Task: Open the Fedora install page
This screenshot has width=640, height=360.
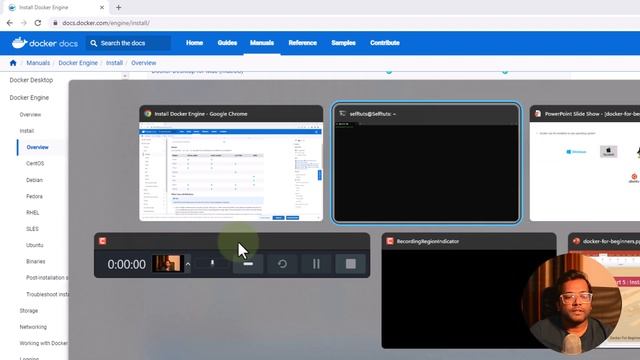Action: tap(34, 196)
